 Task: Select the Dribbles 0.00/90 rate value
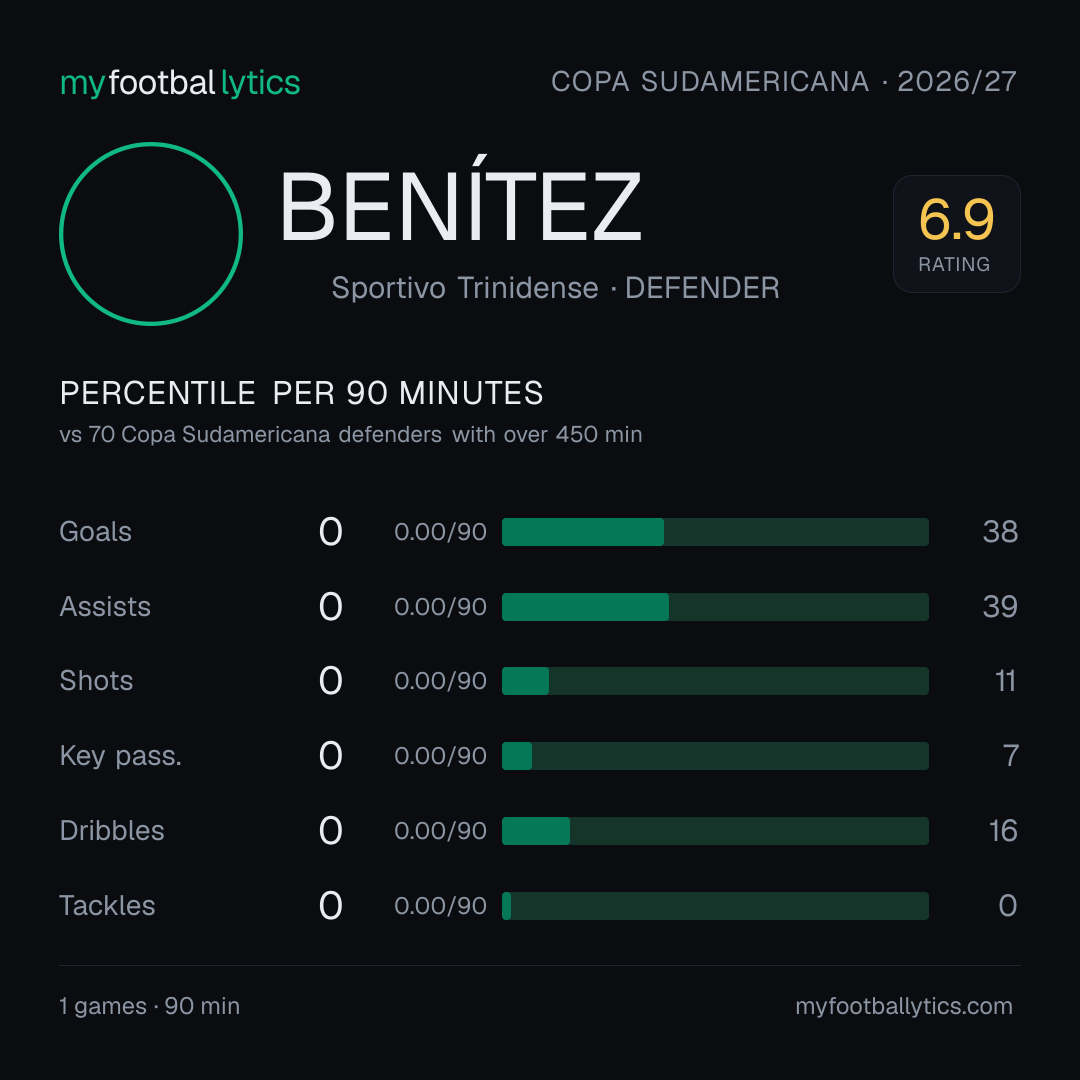[x=440, y=831]
